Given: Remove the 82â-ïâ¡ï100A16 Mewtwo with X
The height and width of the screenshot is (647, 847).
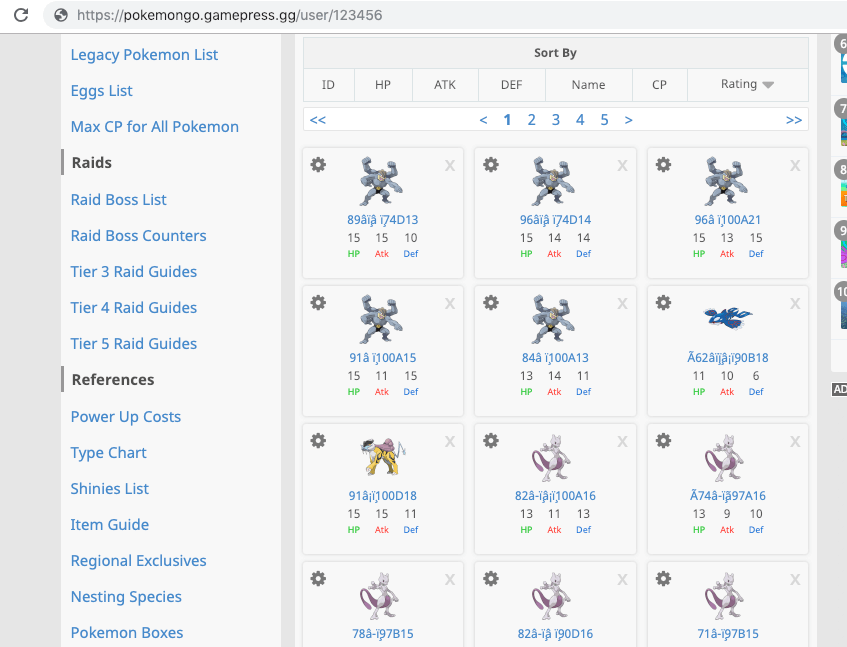Looking at the screenshot, I should 622,442.
